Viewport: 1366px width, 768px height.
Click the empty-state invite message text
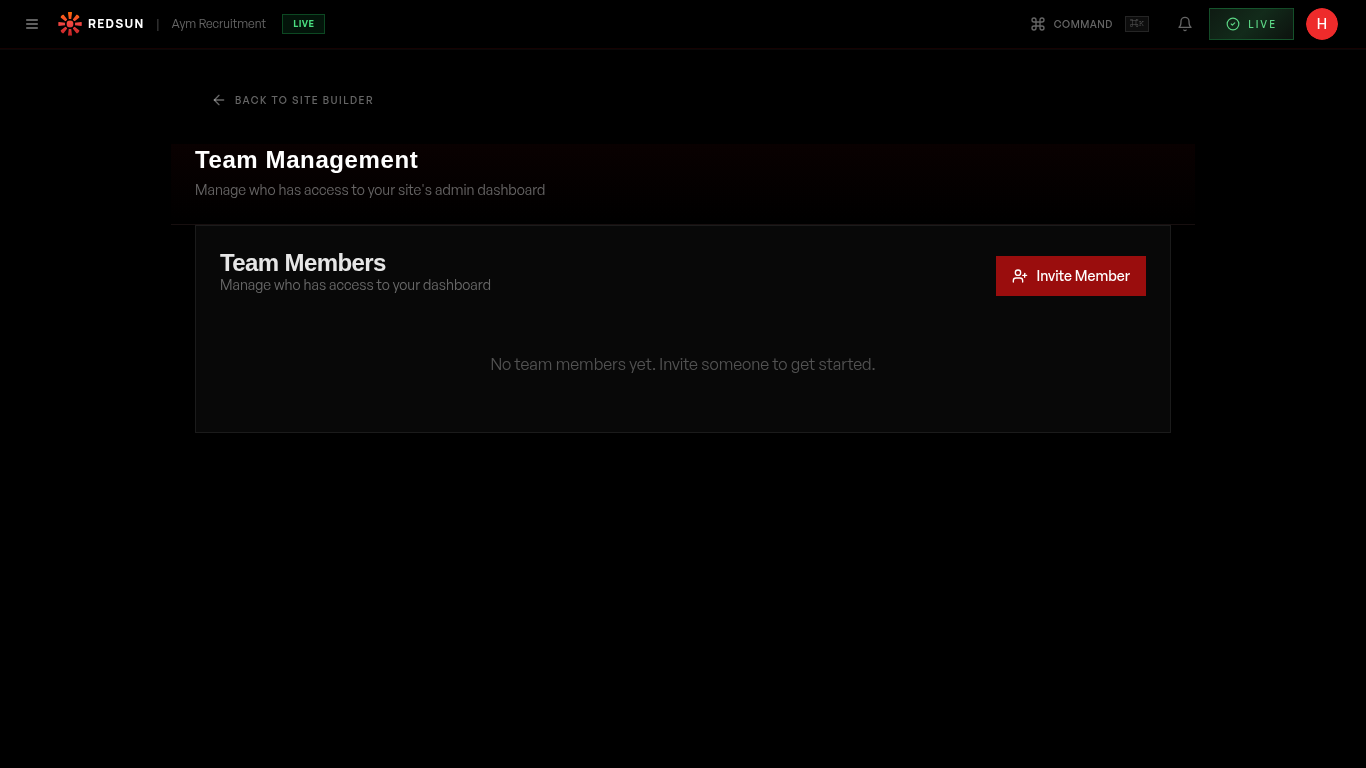click(683, 364)
